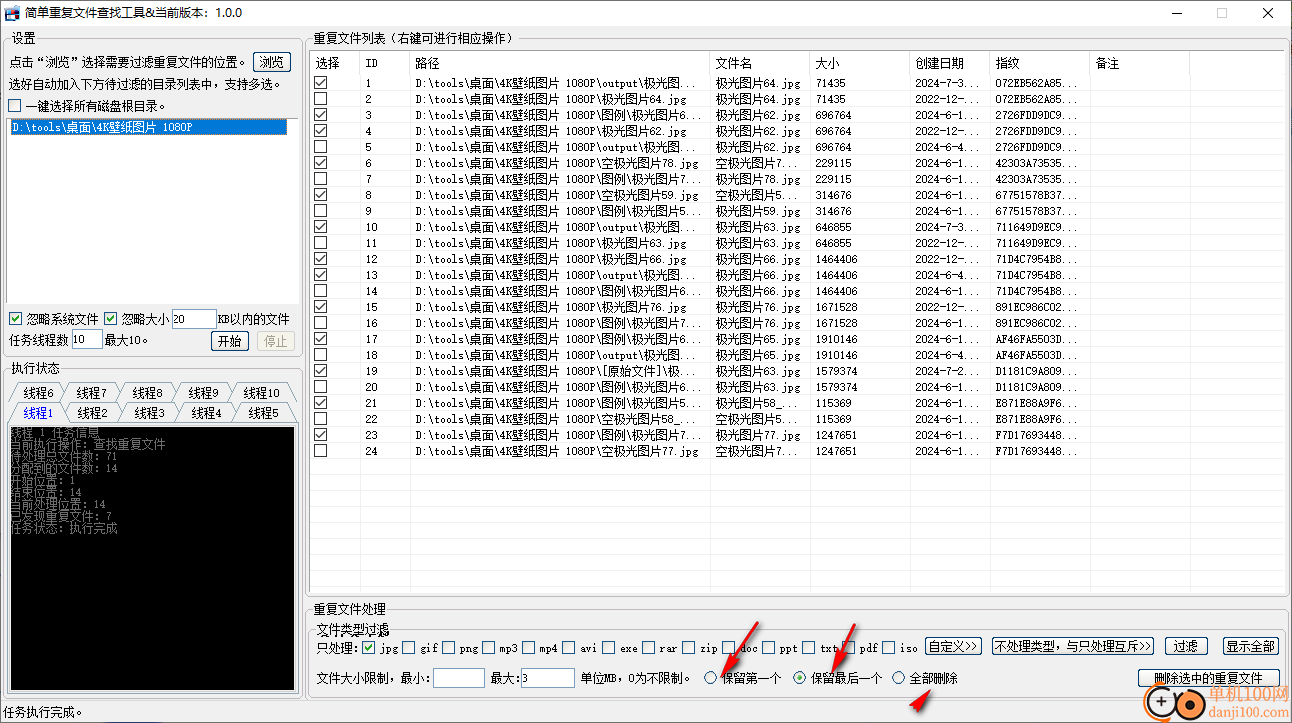1292x723 pixels.
Task: Click file size 71435 in row 1
Action: (x=830, y=84)
